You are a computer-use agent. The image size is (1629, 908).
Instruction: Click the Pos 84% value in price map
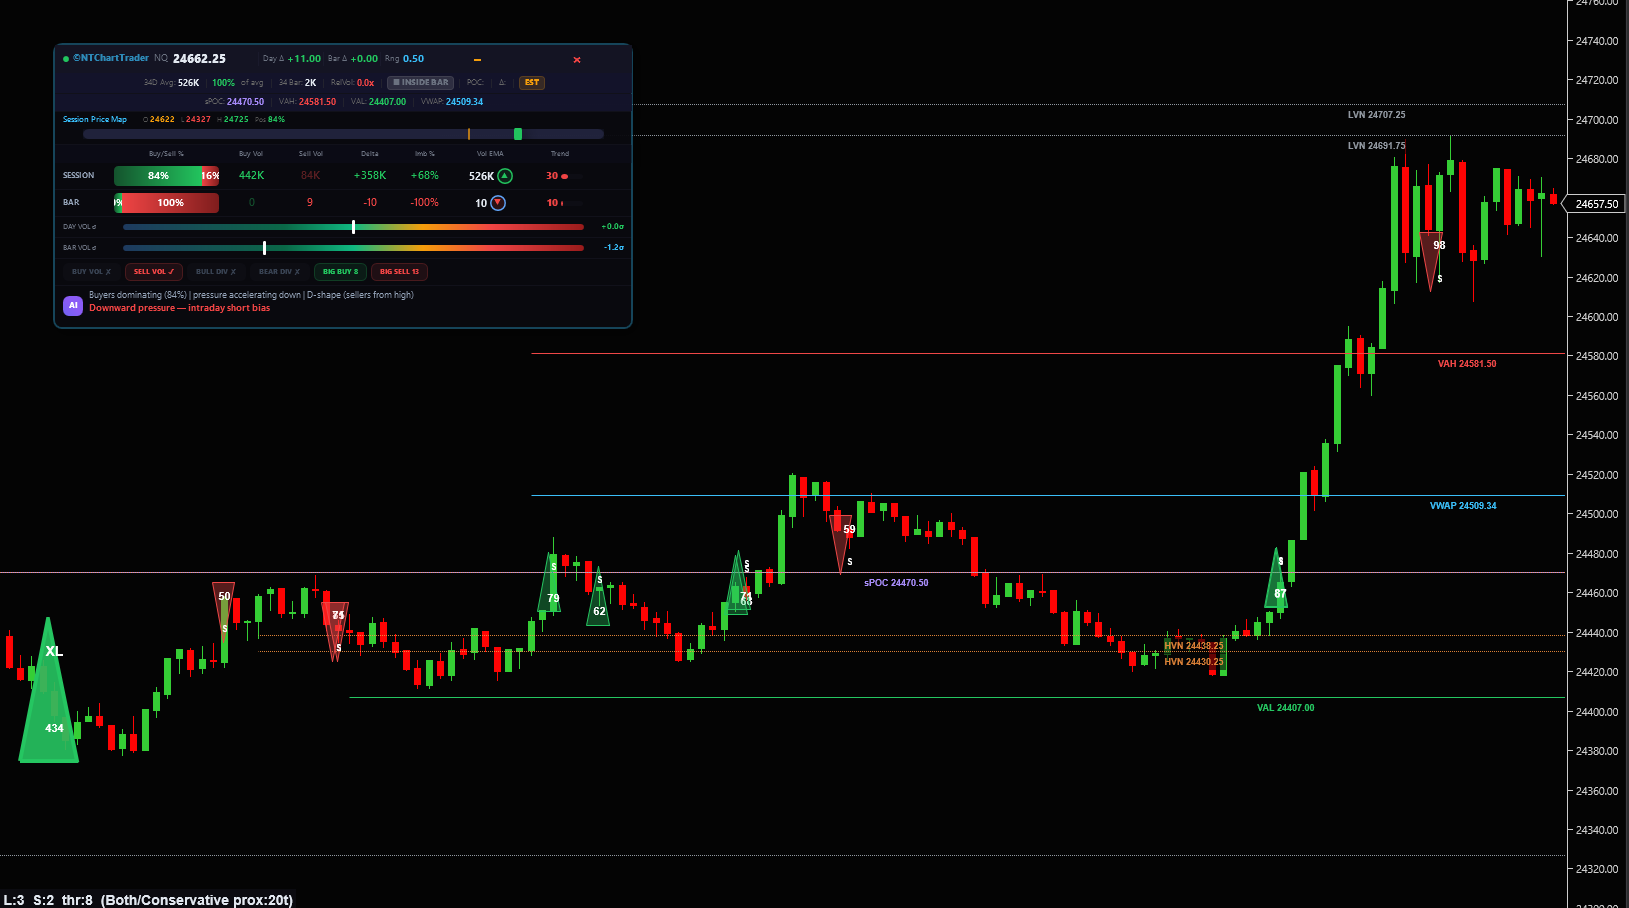pos(276,119)
